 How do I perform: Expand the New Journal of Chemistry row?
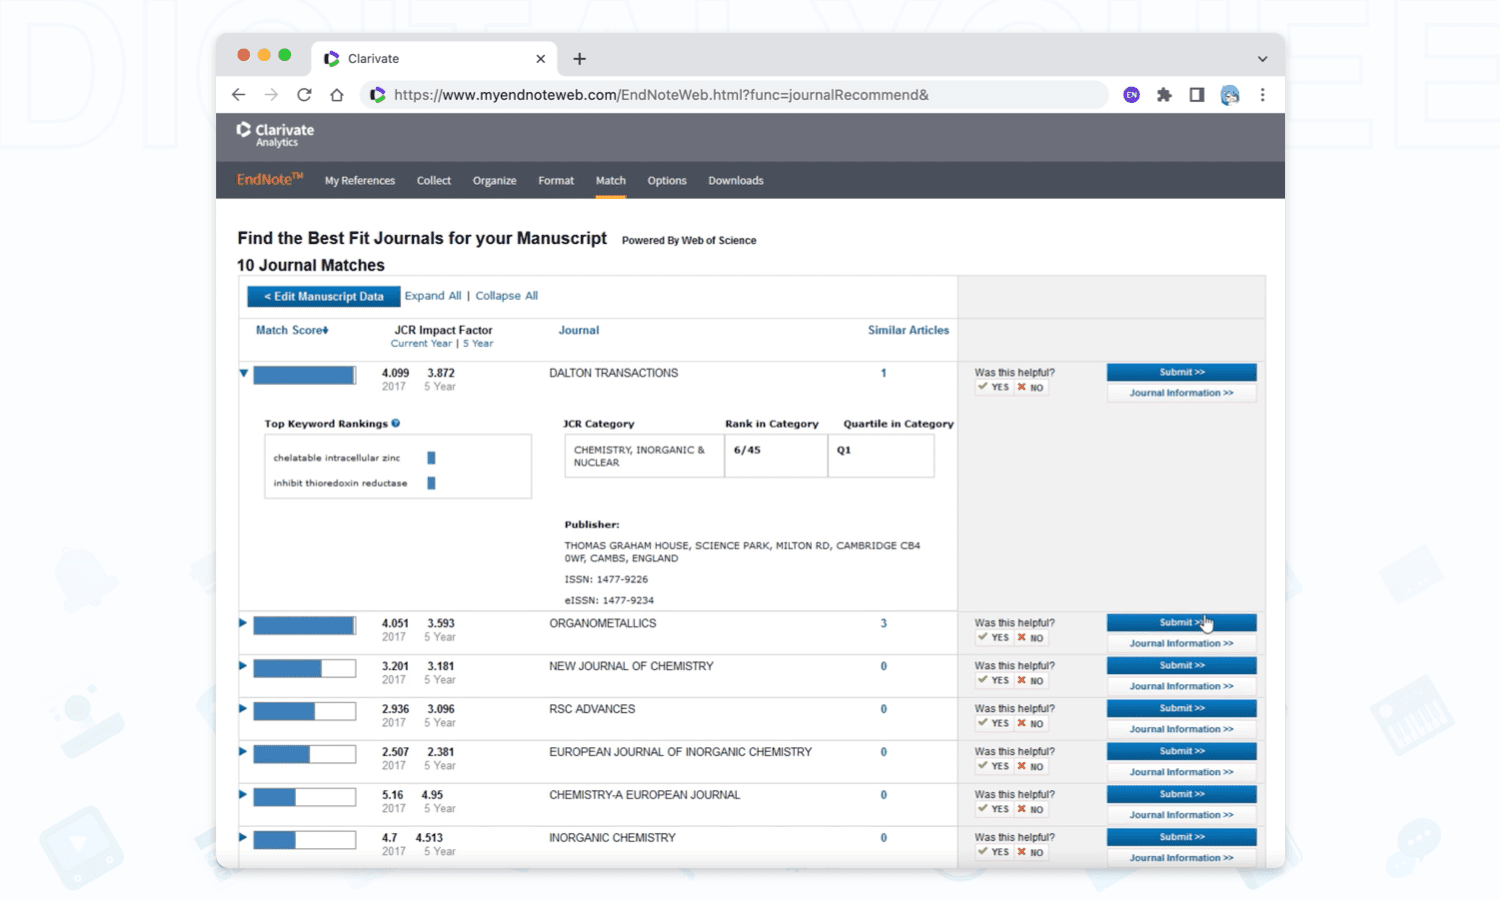click(x=243, y=666)
